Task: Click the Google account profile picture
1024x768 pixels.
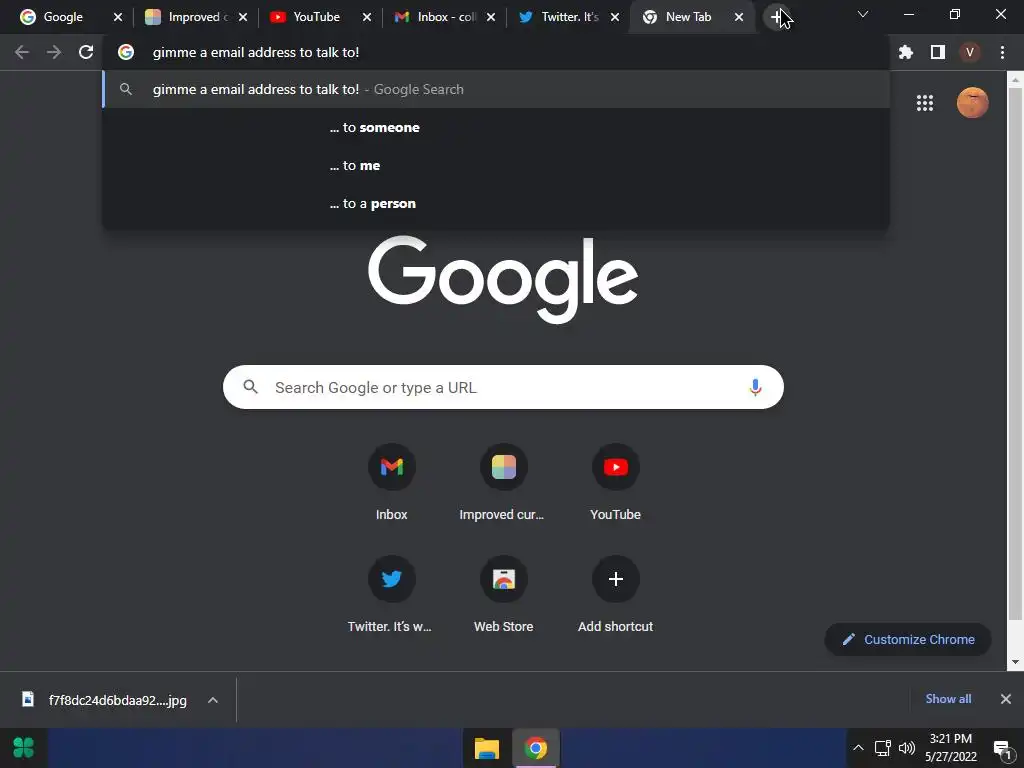Action: [x=972, y=103]
